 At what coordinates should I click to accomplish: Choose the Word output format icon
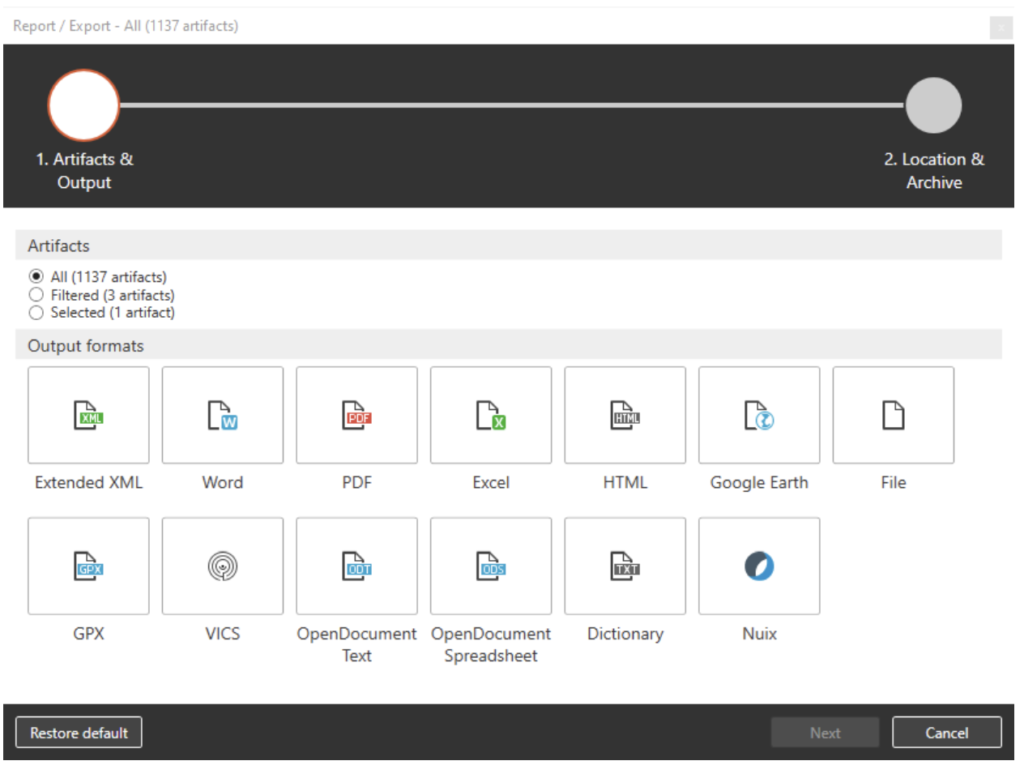click(x=223, y=415)
